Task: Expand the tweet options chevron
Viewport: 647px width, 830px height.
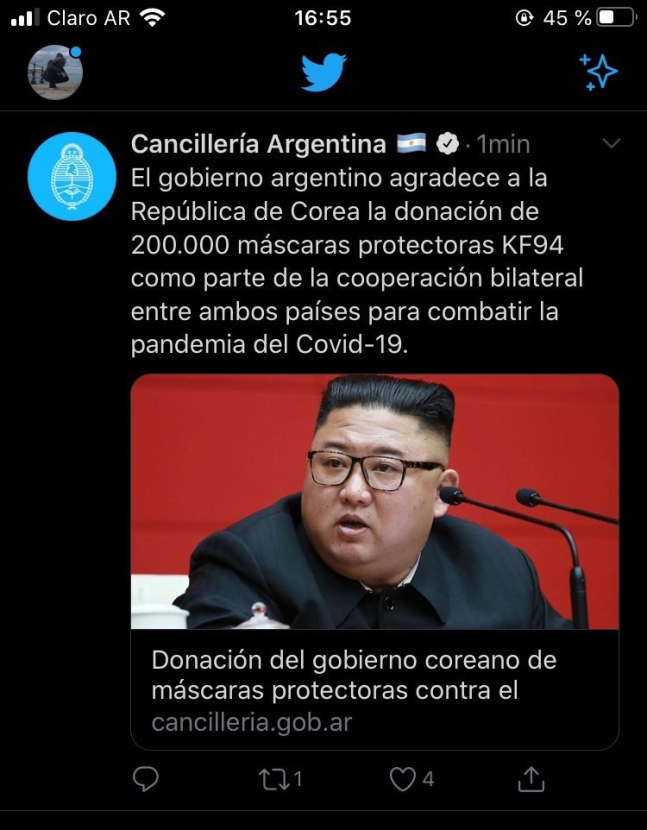Action: [612, 143]
